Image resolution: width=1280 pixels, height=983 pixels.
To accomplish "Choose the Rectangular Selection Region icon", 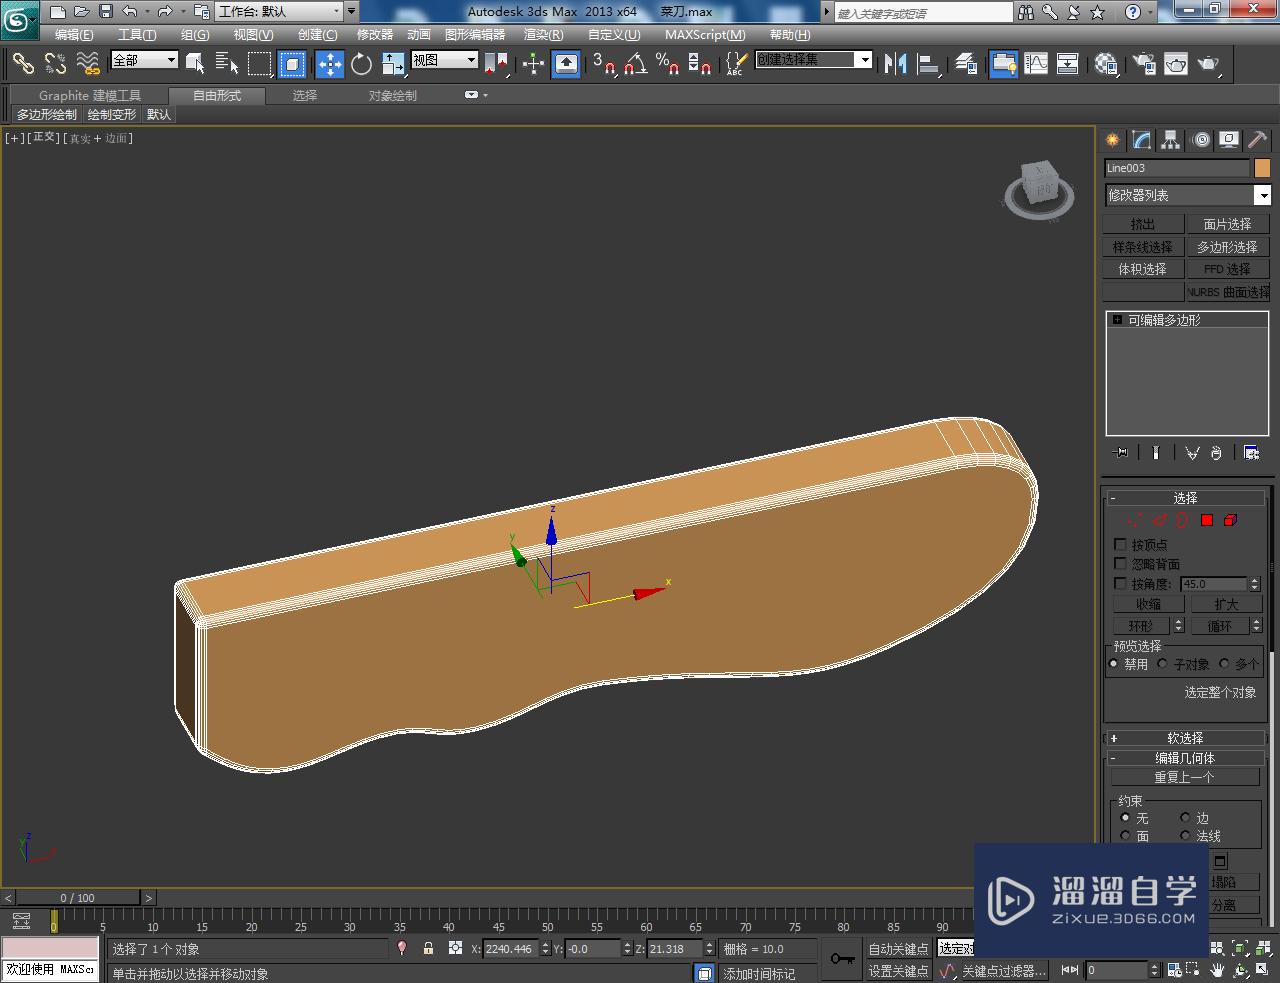I will (260, 64).
